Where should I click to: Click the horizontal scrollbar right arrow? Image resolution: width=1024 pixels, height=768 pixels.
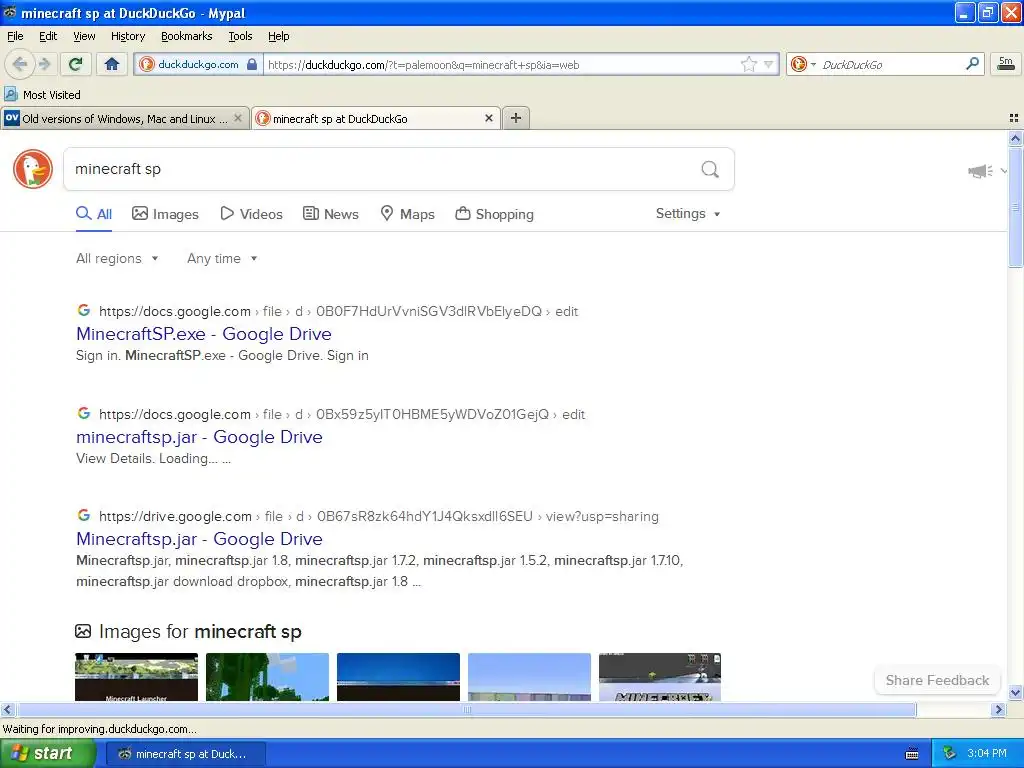(998, 709)
